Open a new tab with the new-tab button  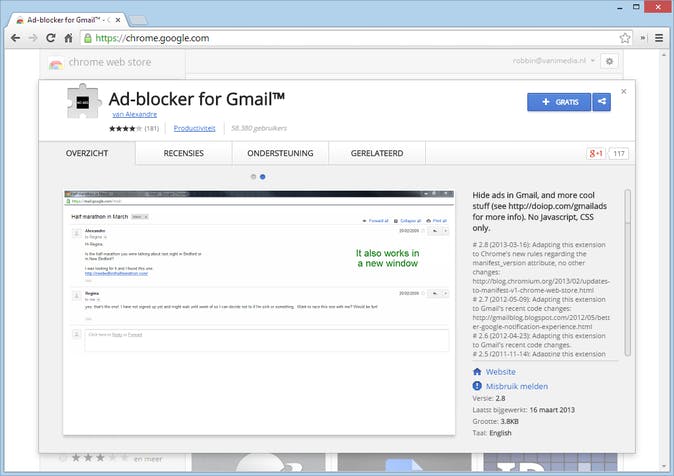click(138, 20)
